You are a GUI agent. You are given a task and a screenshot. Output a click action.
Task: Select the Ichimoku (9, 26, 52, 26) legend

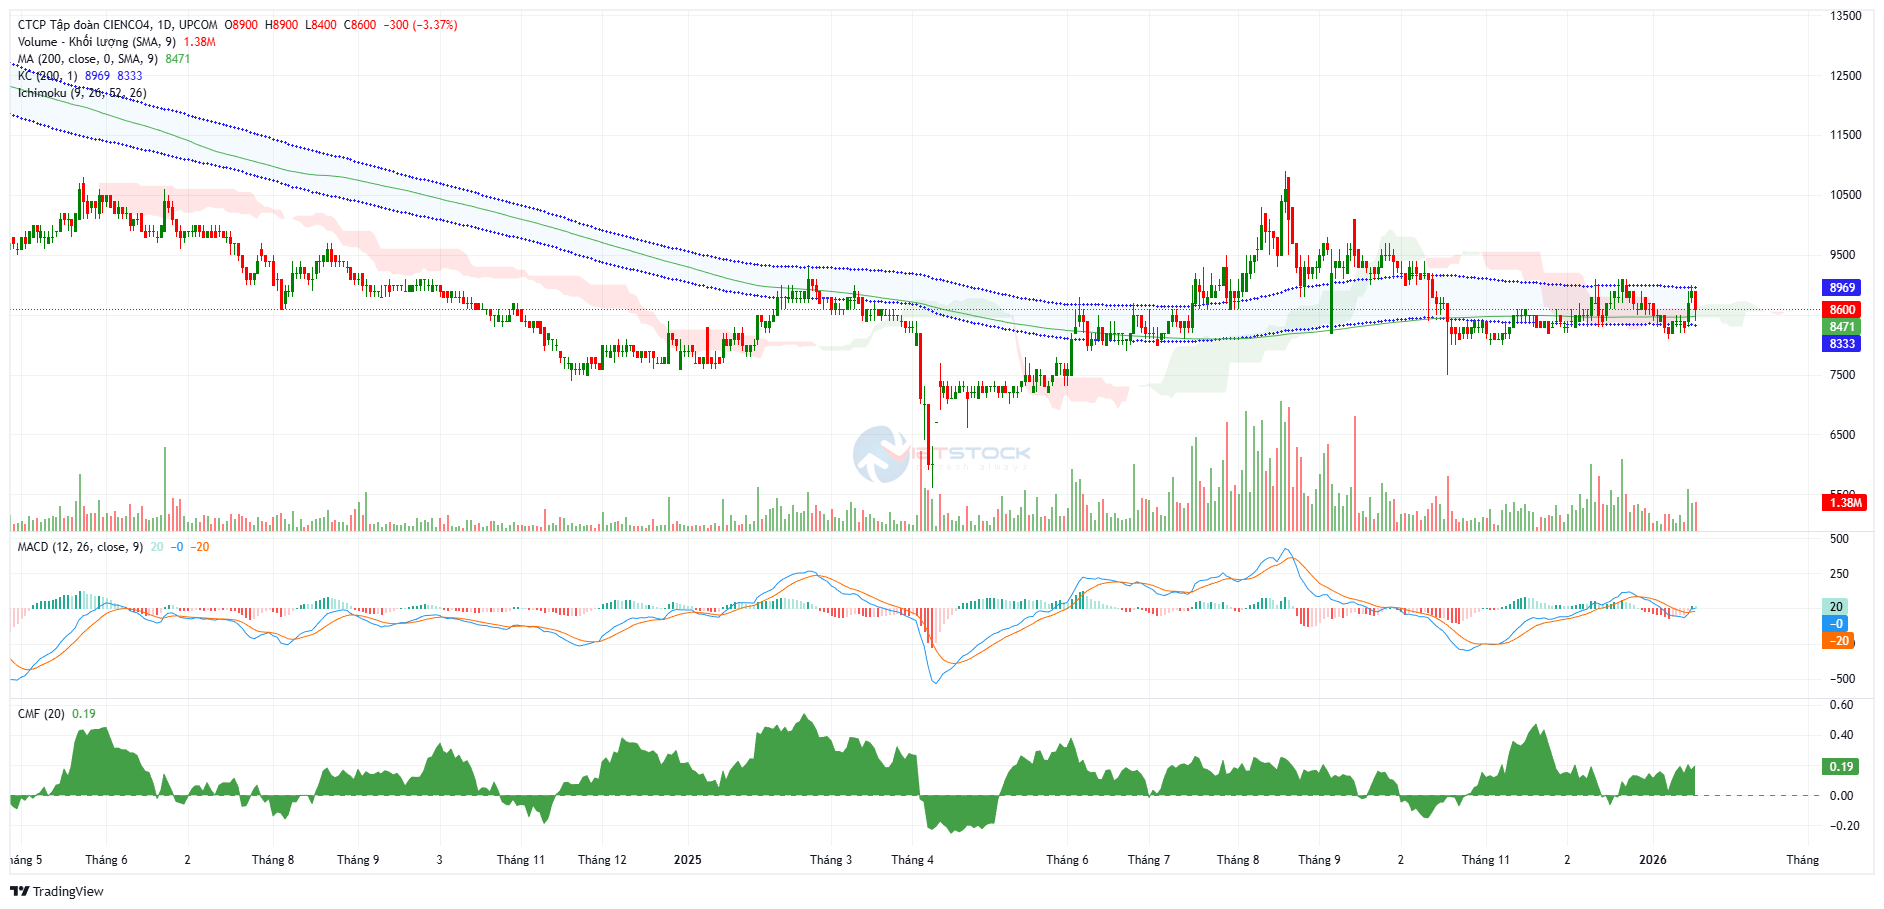click(82, 93)
